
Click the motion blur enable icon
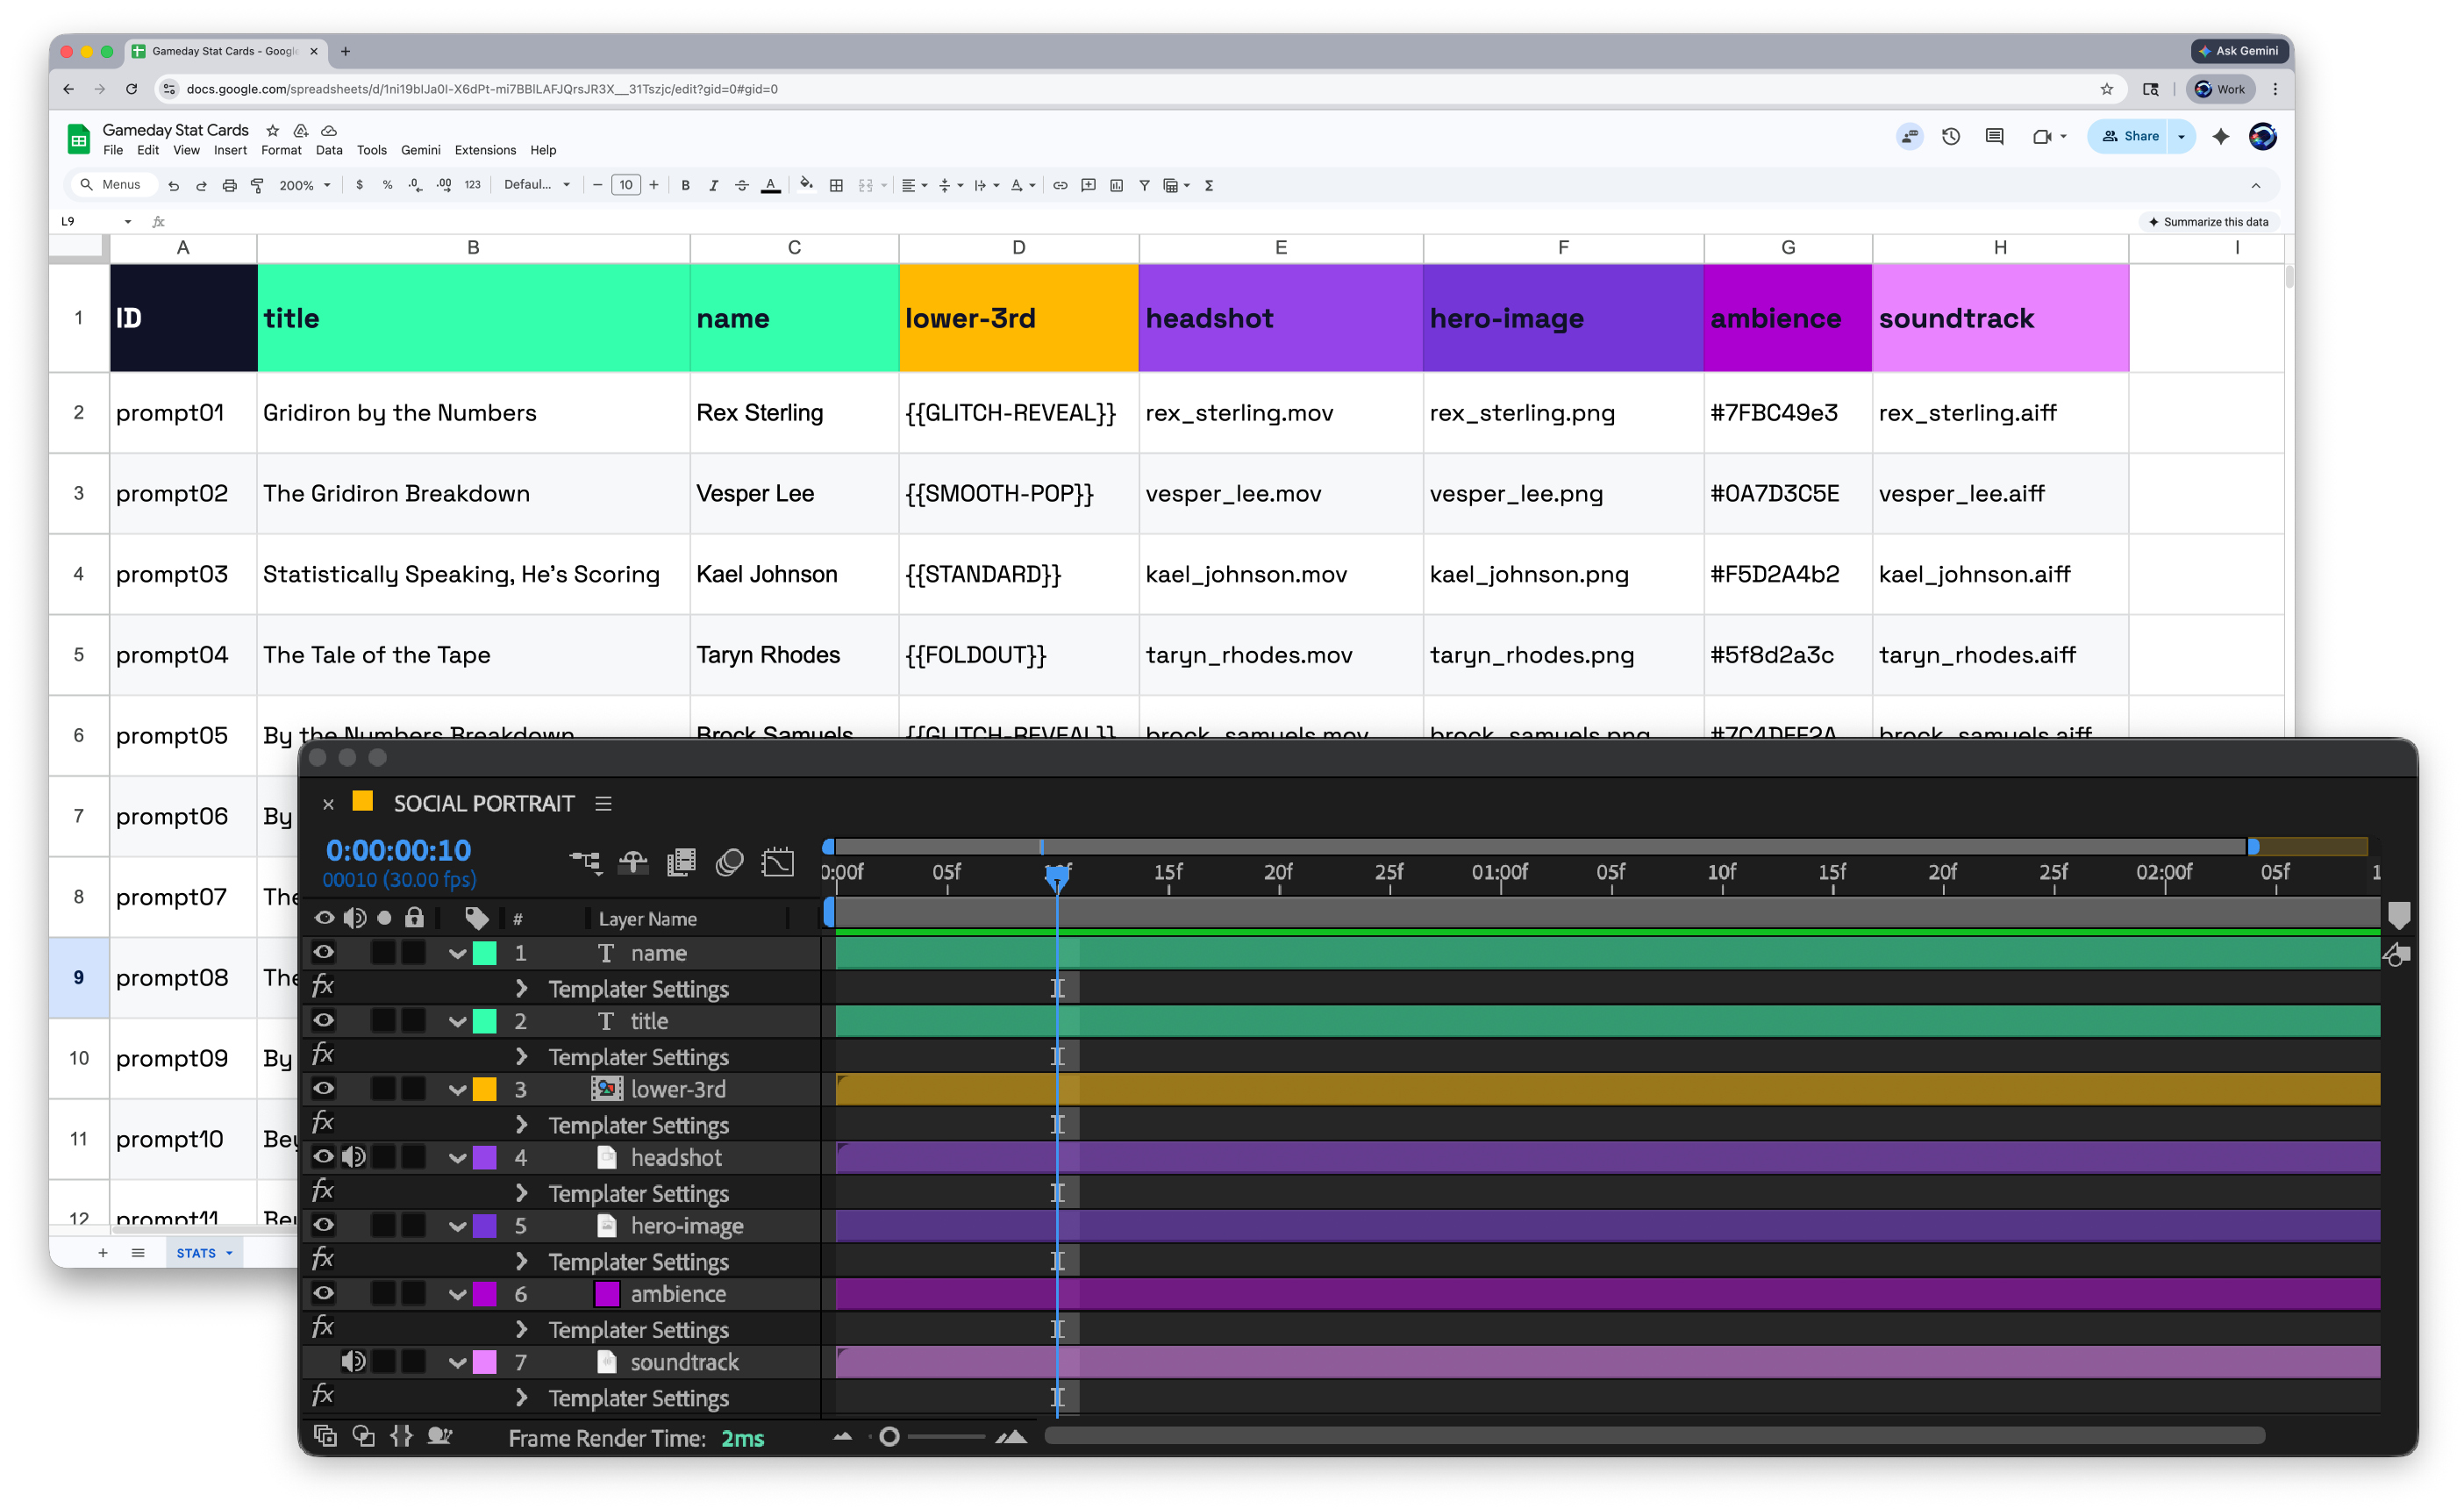[729, 862]
